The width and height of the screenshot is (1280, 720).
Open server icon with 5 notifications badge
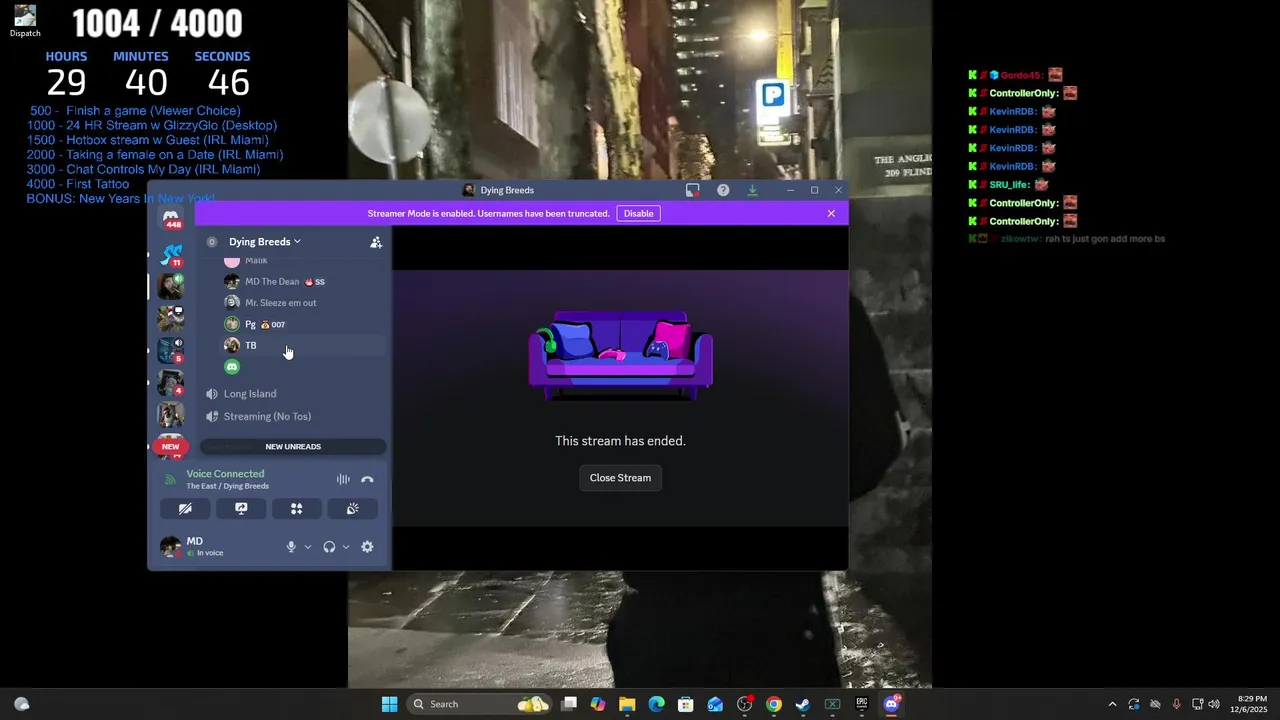171,350
